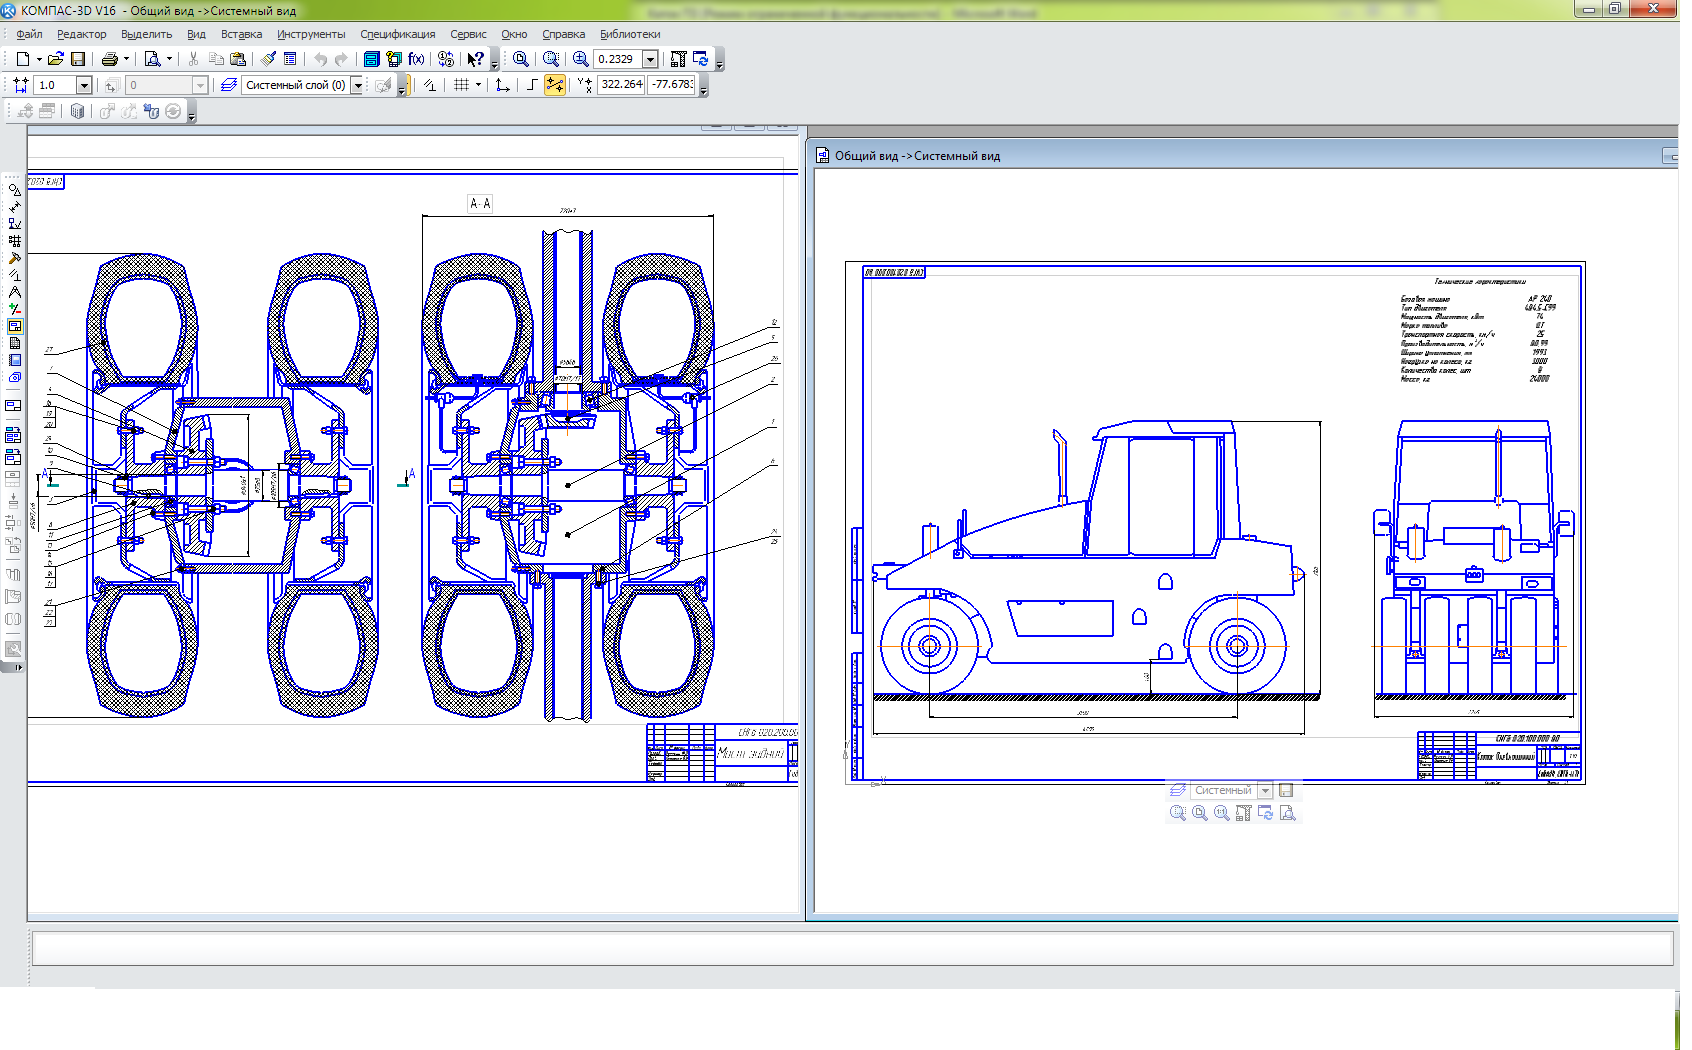Open the Библиотеки menu

pos(630,34)
